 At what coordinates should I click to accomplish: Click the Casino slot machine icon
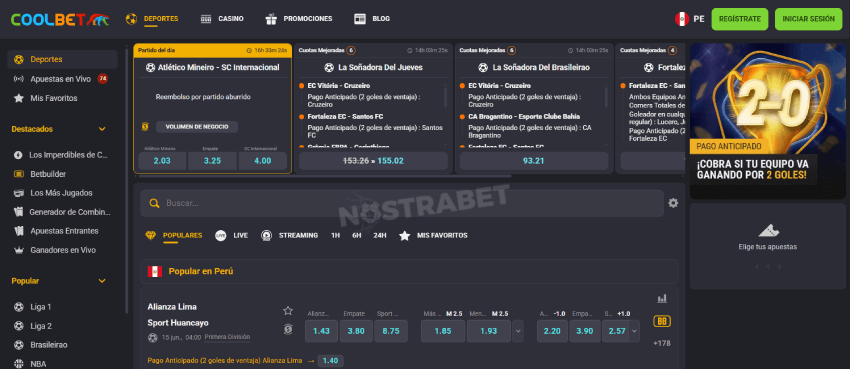point(205,19)
